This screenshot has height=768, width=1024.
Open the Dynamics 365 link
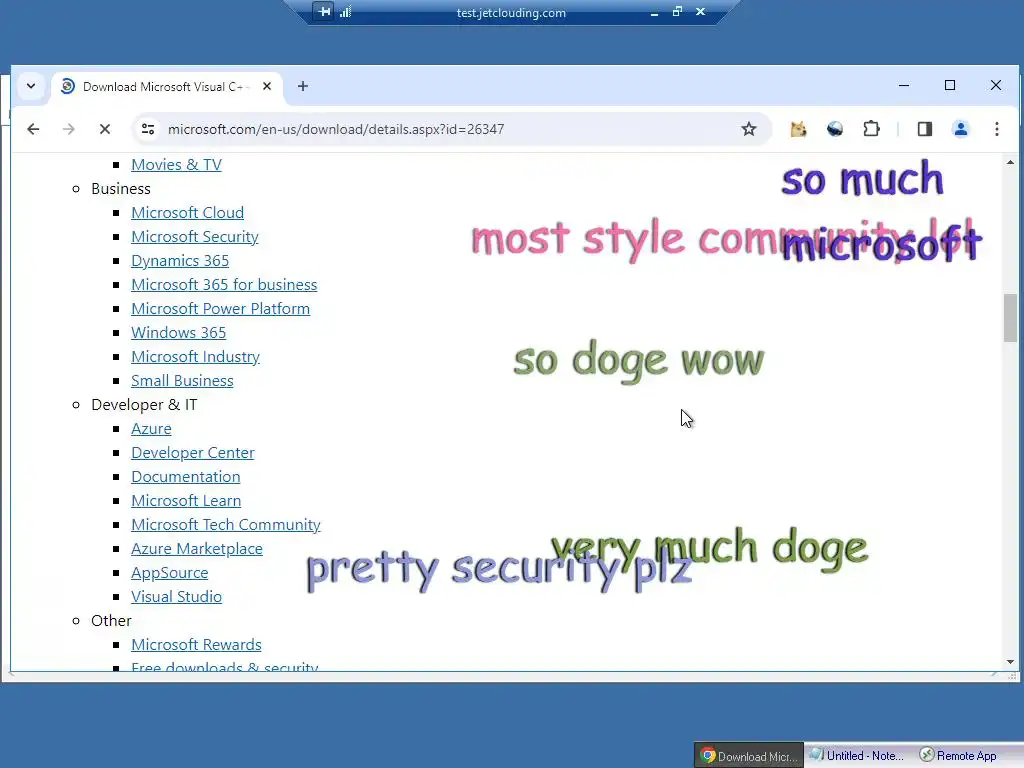180,261
